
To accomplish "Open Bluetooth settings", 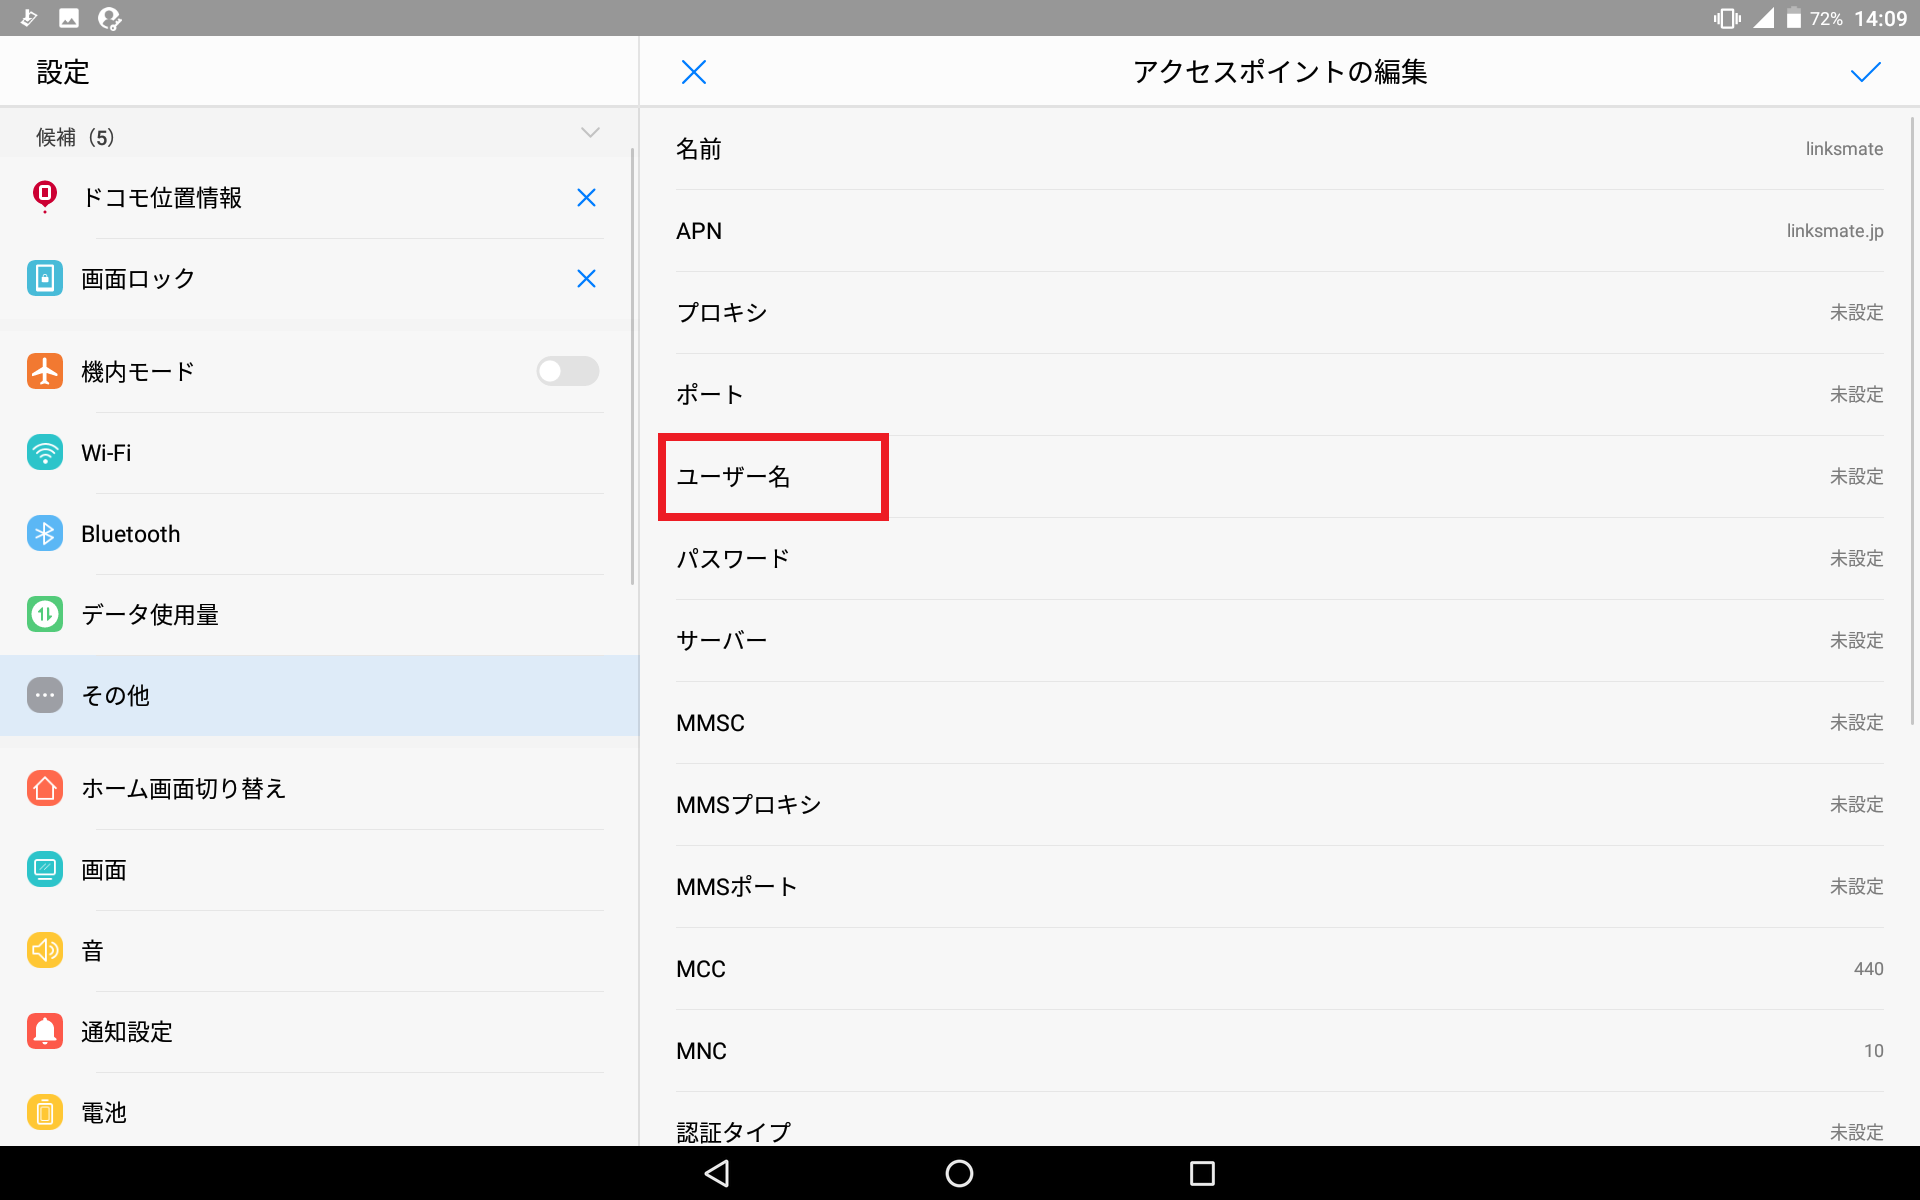I will point(319,534).
